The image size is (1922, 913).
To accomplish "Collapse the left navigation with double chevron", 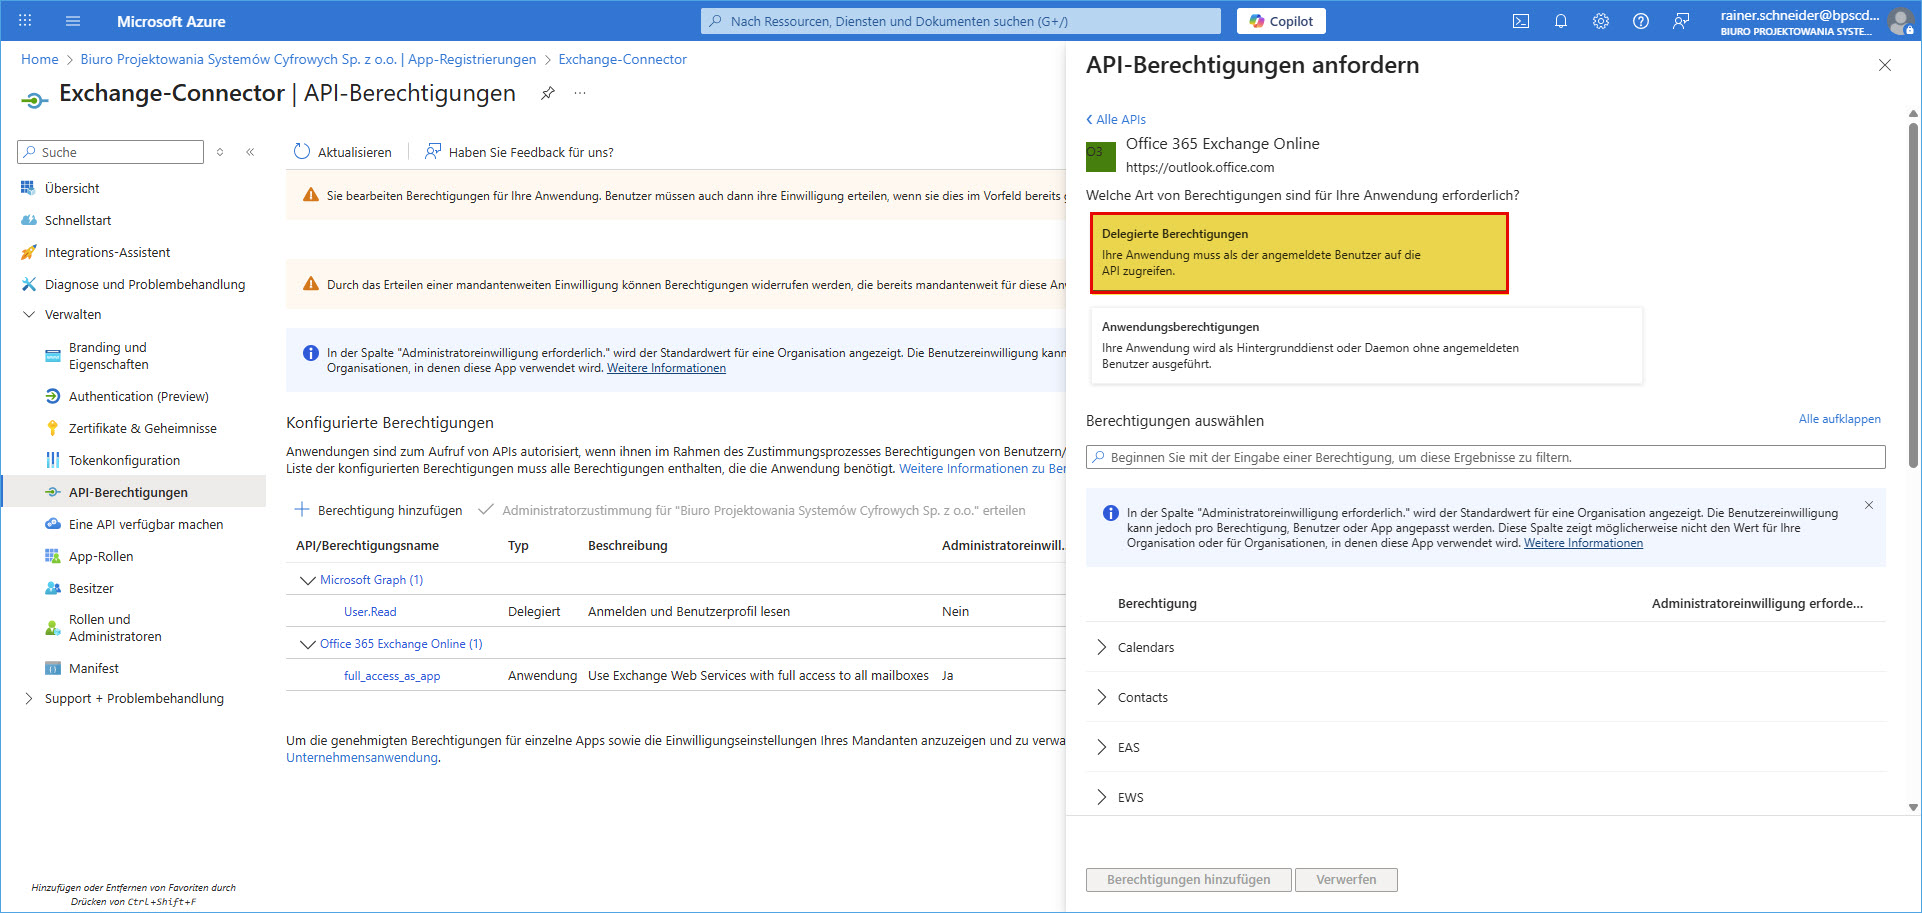I will (x=250, y=152).
